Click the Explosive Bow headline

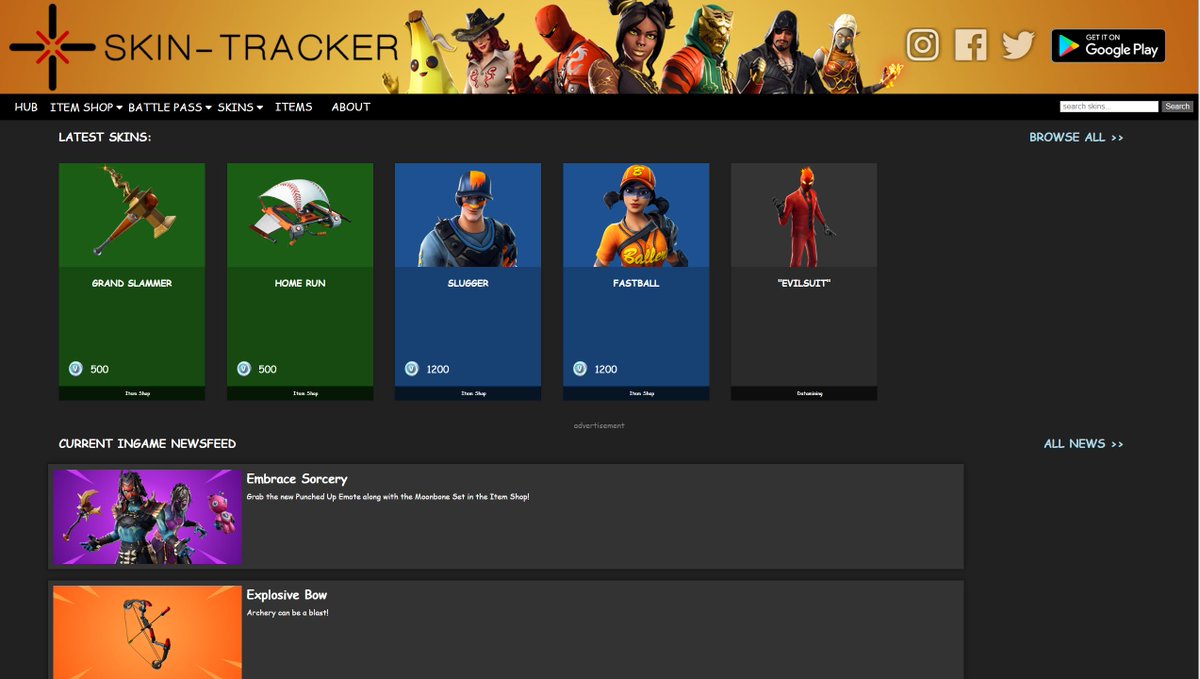click(287, 595)
